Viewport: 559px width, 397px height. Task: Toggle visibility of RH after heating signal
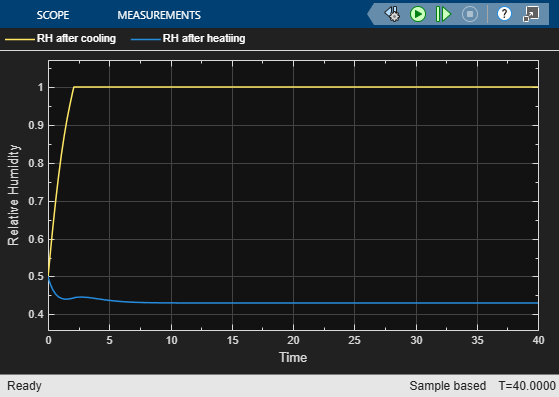[x=204, y=38]
